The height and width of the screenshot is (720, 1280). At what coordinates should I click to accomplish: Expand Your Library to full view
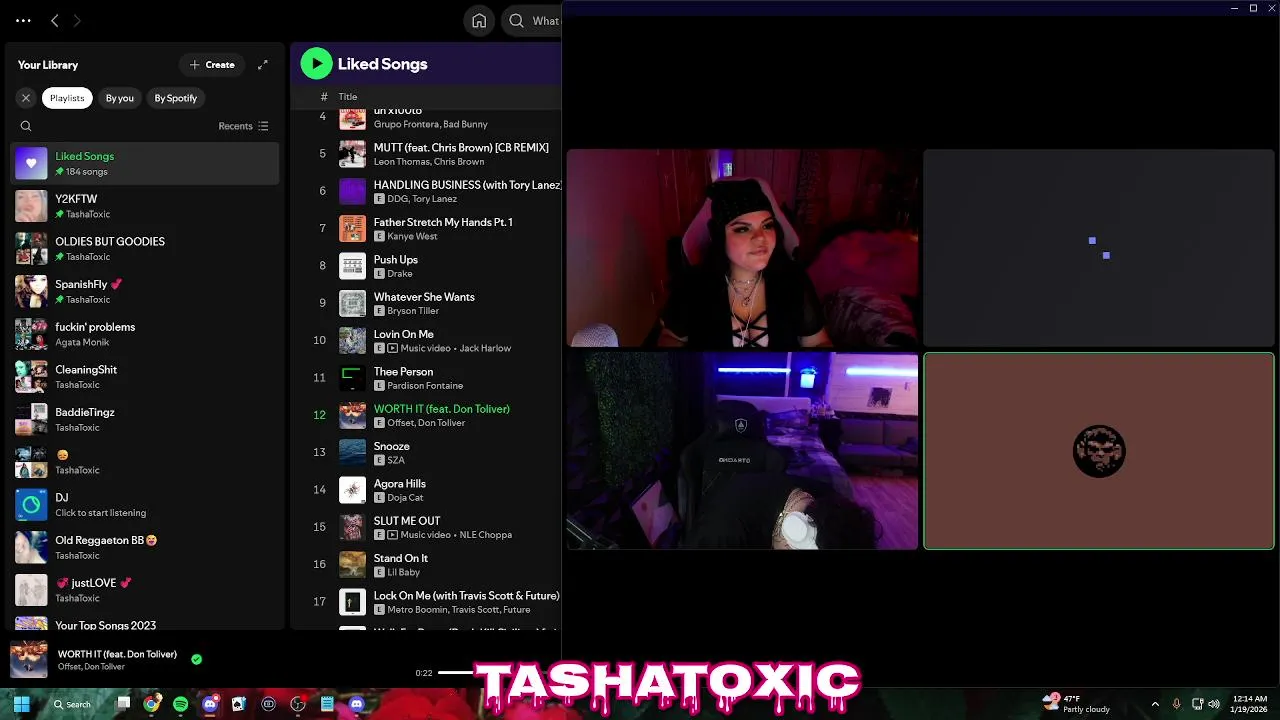pyautogui.click(x=262, y=65)
